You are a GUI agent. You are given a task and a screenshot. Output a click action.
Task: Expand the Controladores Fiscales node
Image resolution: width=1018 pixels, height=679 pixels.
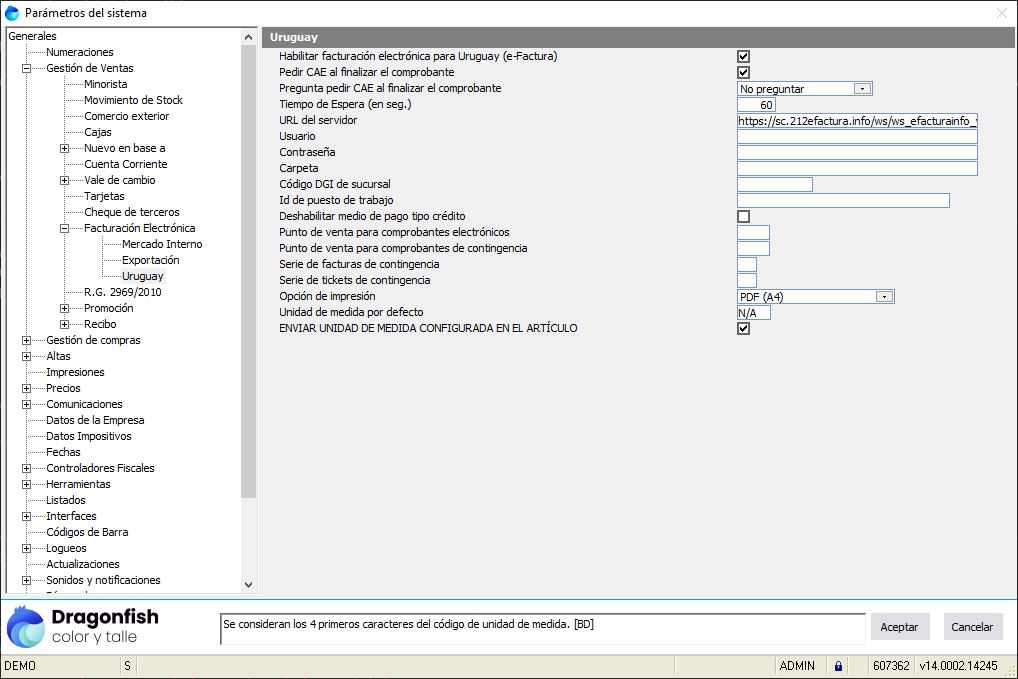click(27, 468)
